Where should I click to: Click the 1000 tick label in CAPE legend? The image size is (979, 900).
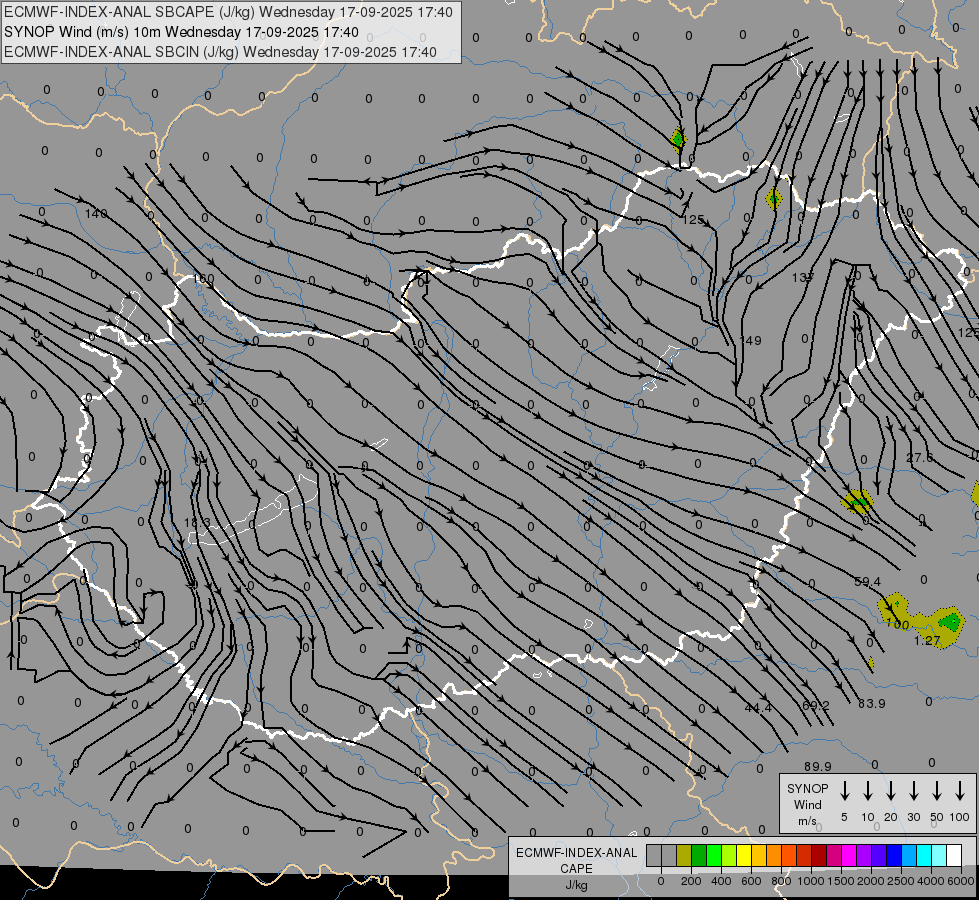coord(810,881)
